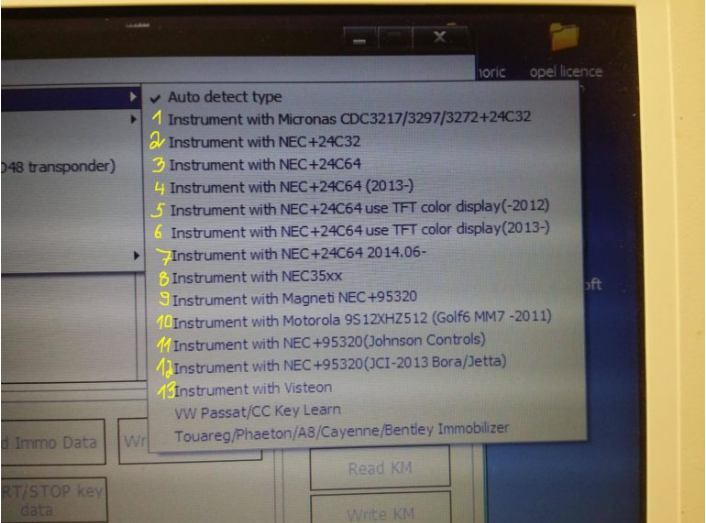The height and width of the screenshot is (523, 706).
Task: Choose Motorola 9S12XHZ512 (Golf6 MM7 -2011)
Action: pos(358,320)
